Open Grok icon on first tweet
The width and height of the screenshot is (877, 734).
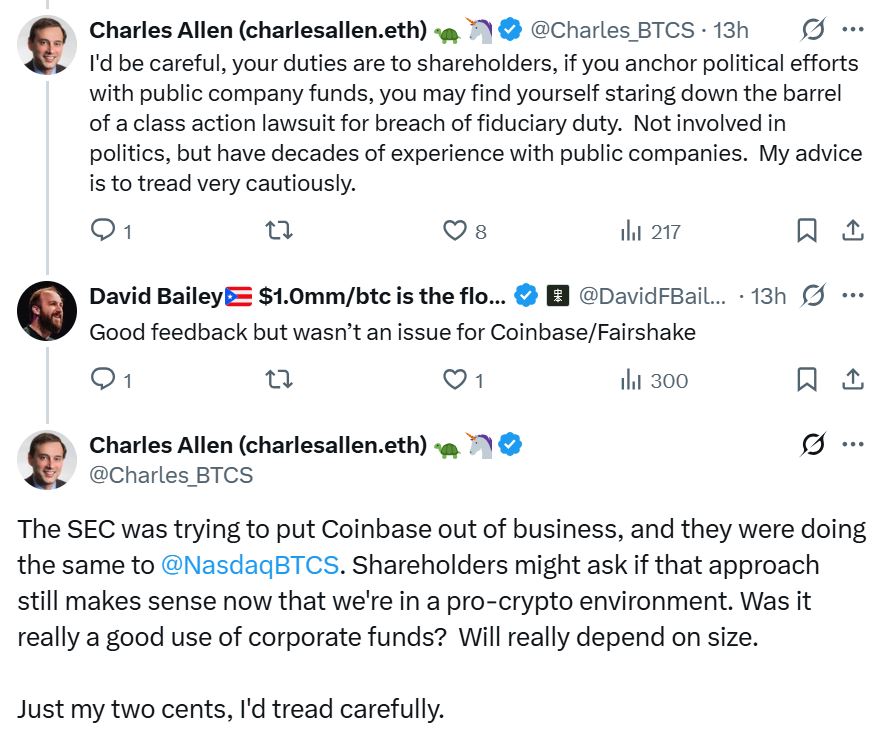point(814,30)
